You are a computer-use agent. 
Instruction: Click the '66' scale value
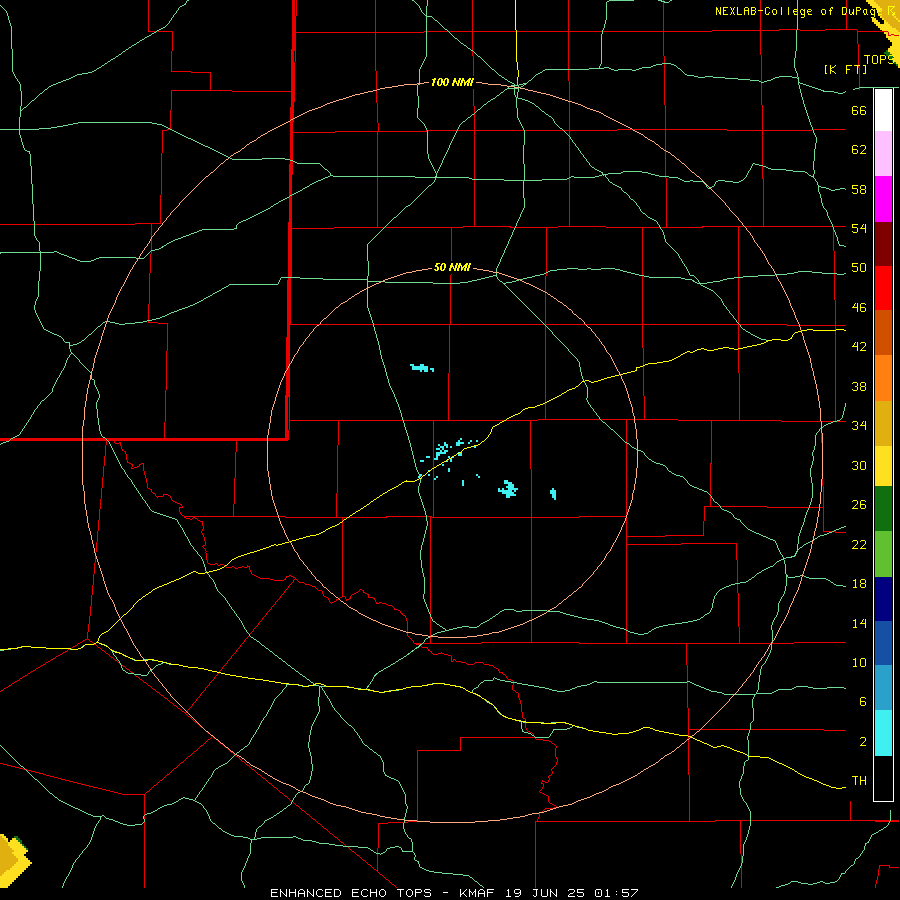tap(859, 110)
